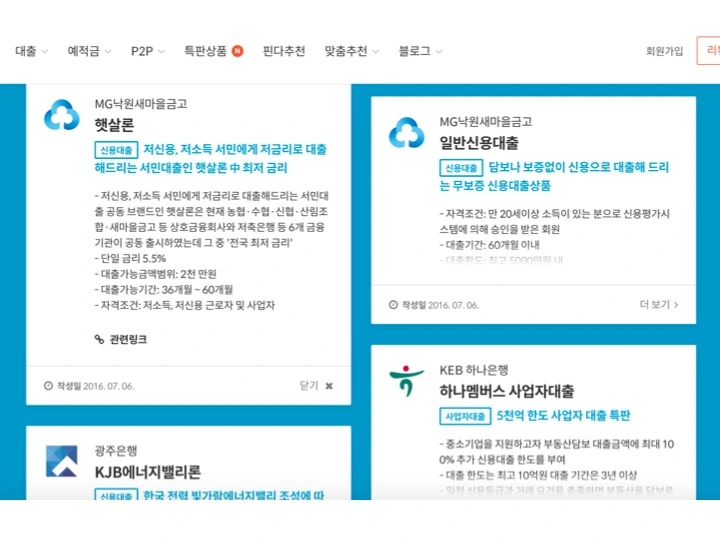Click the 신용대출 tag on 일반신용대출 card

tap(461, 168)
